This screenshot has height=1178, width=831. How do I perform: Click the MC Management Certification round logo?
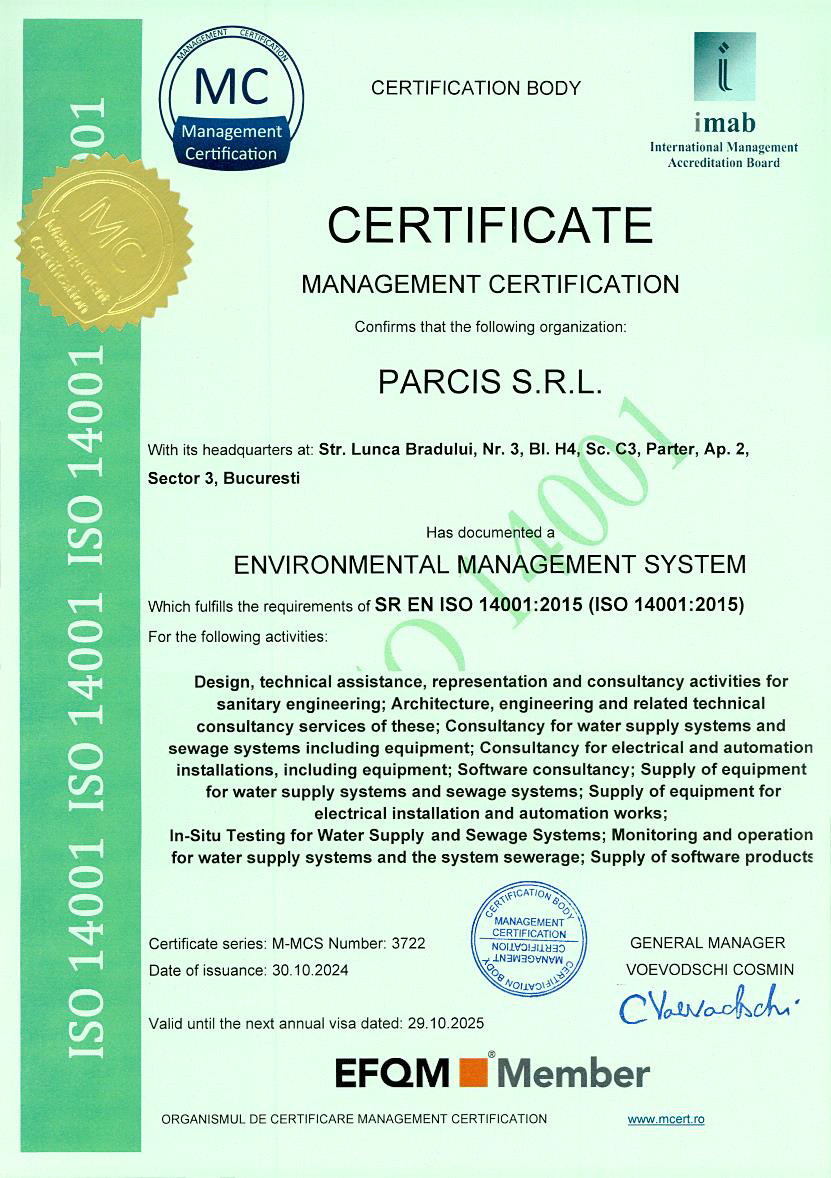[231, 98]
